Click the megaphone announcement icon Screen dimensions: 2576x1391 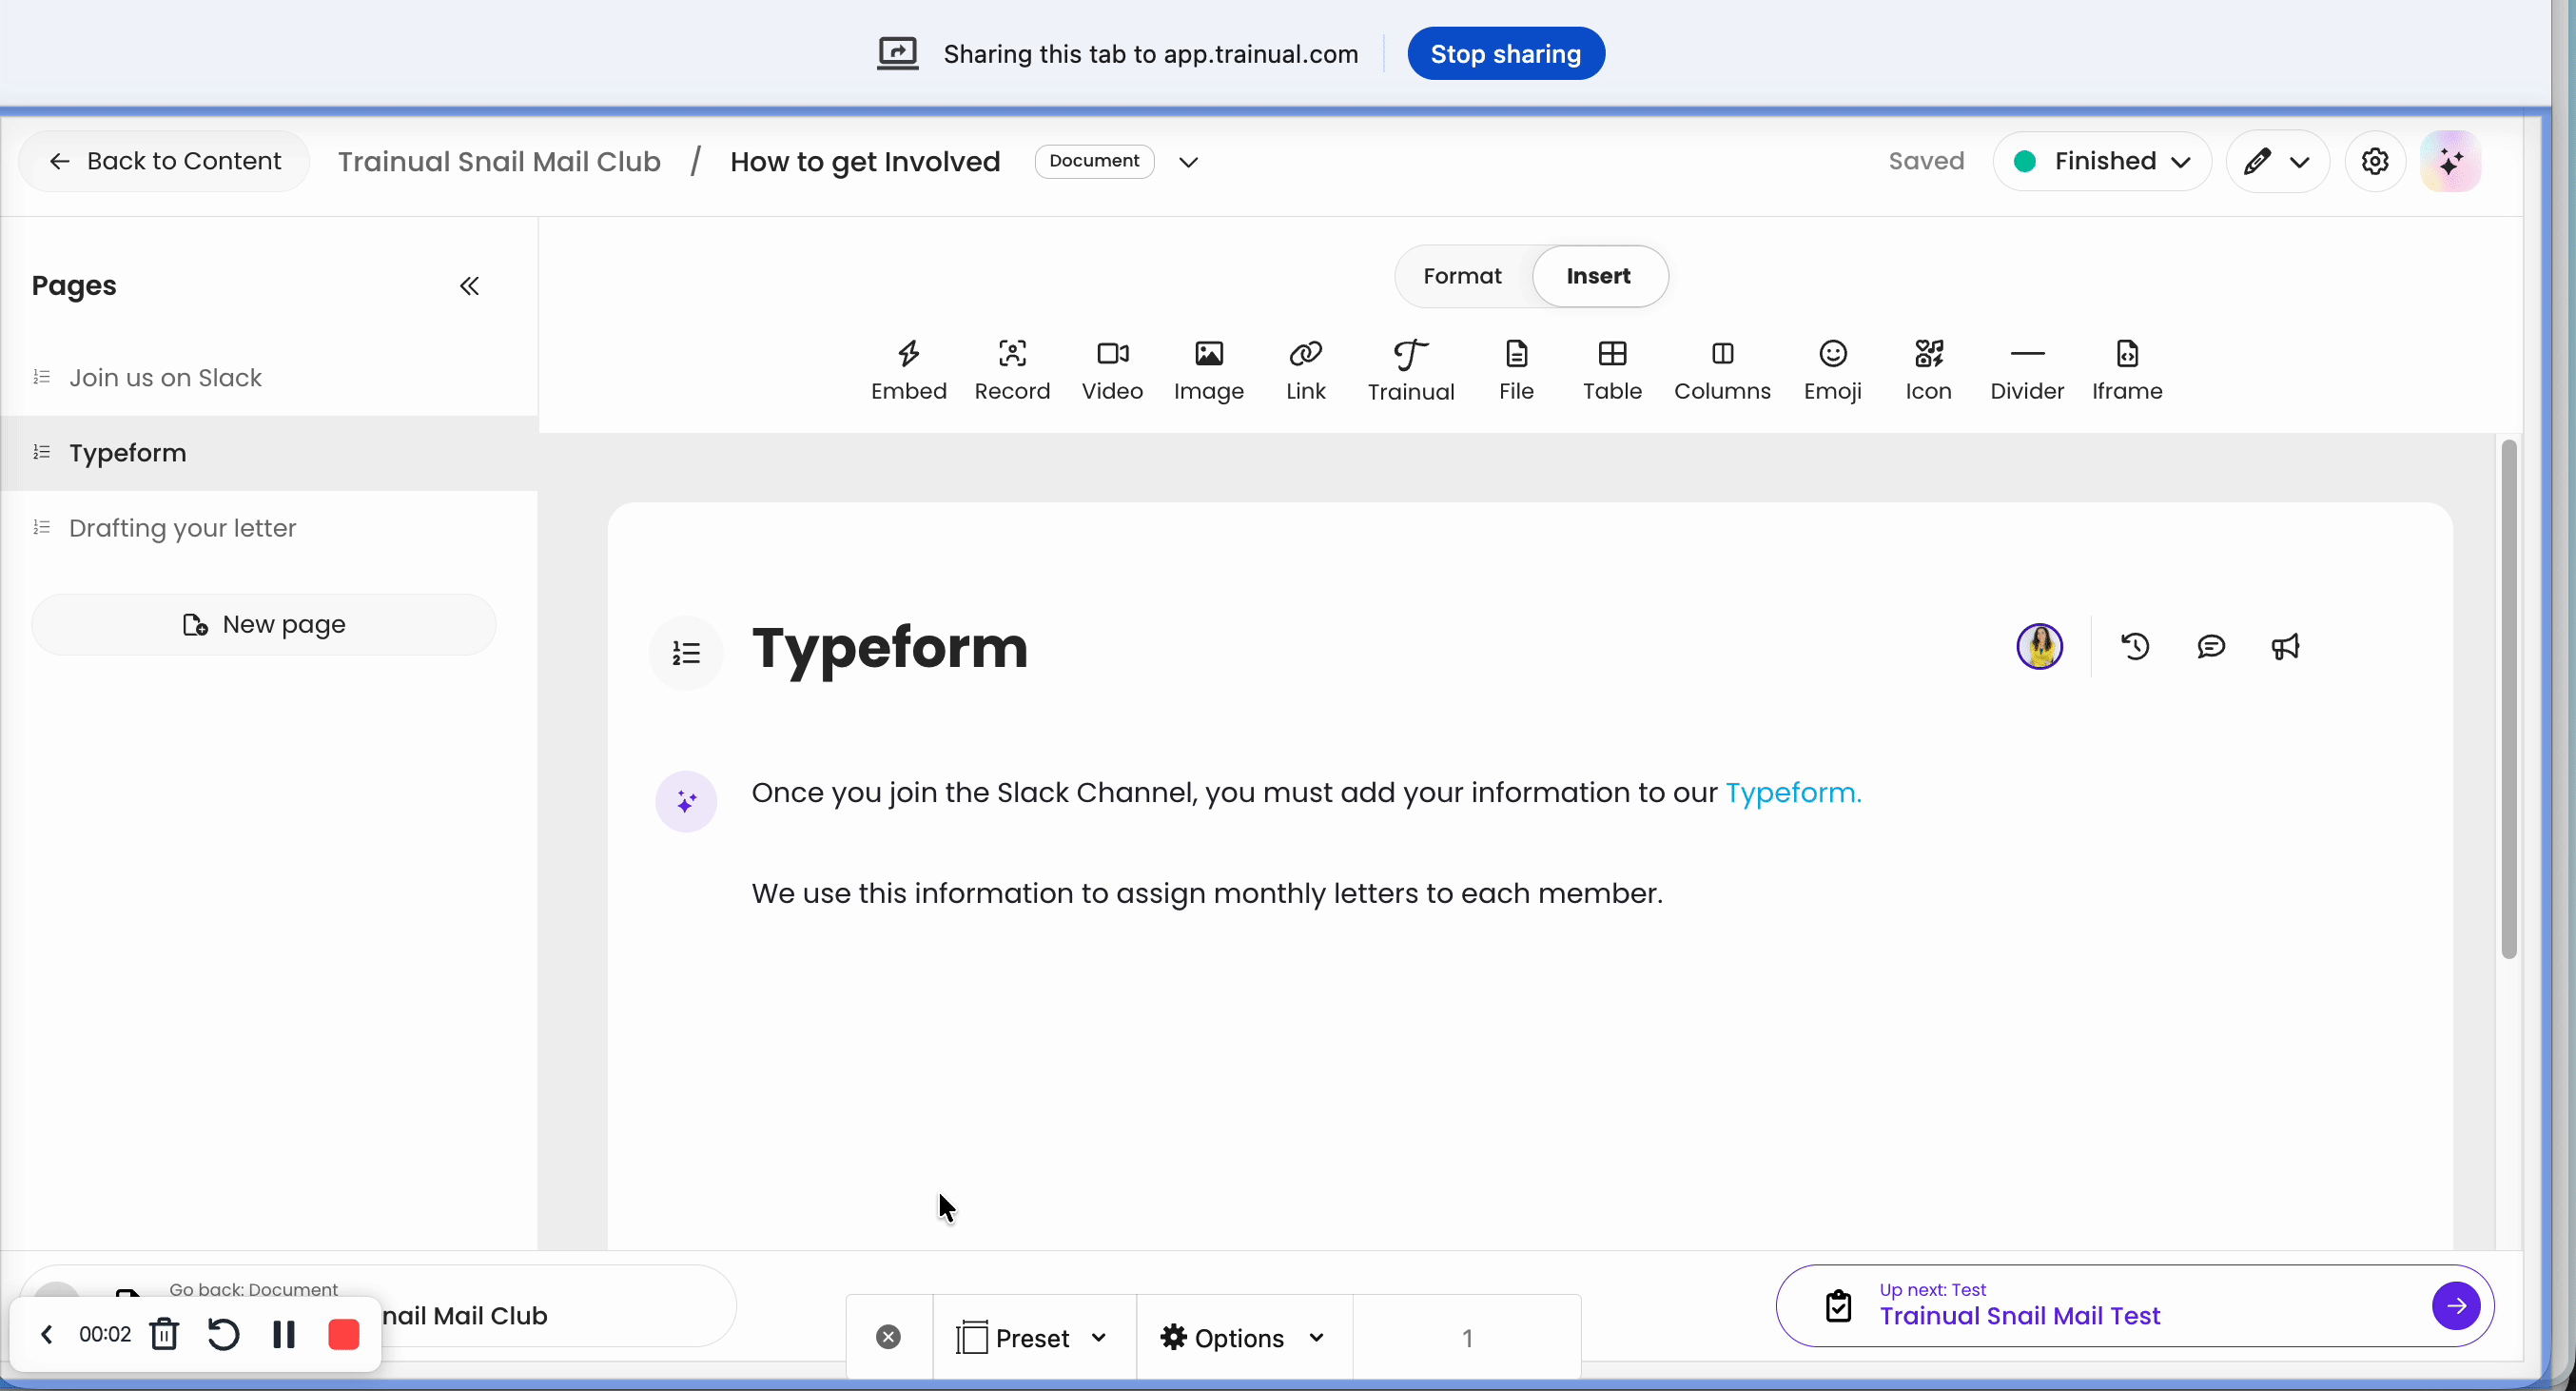click(x=2285, y=647)
